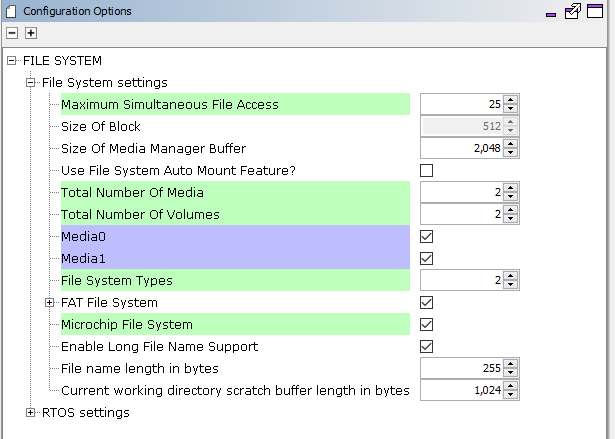Image resolution: width=615 pixels, height=439 pixels.
Task: Expand the FAT File System node
Action: pyautogui.click(x=49, y=302)
